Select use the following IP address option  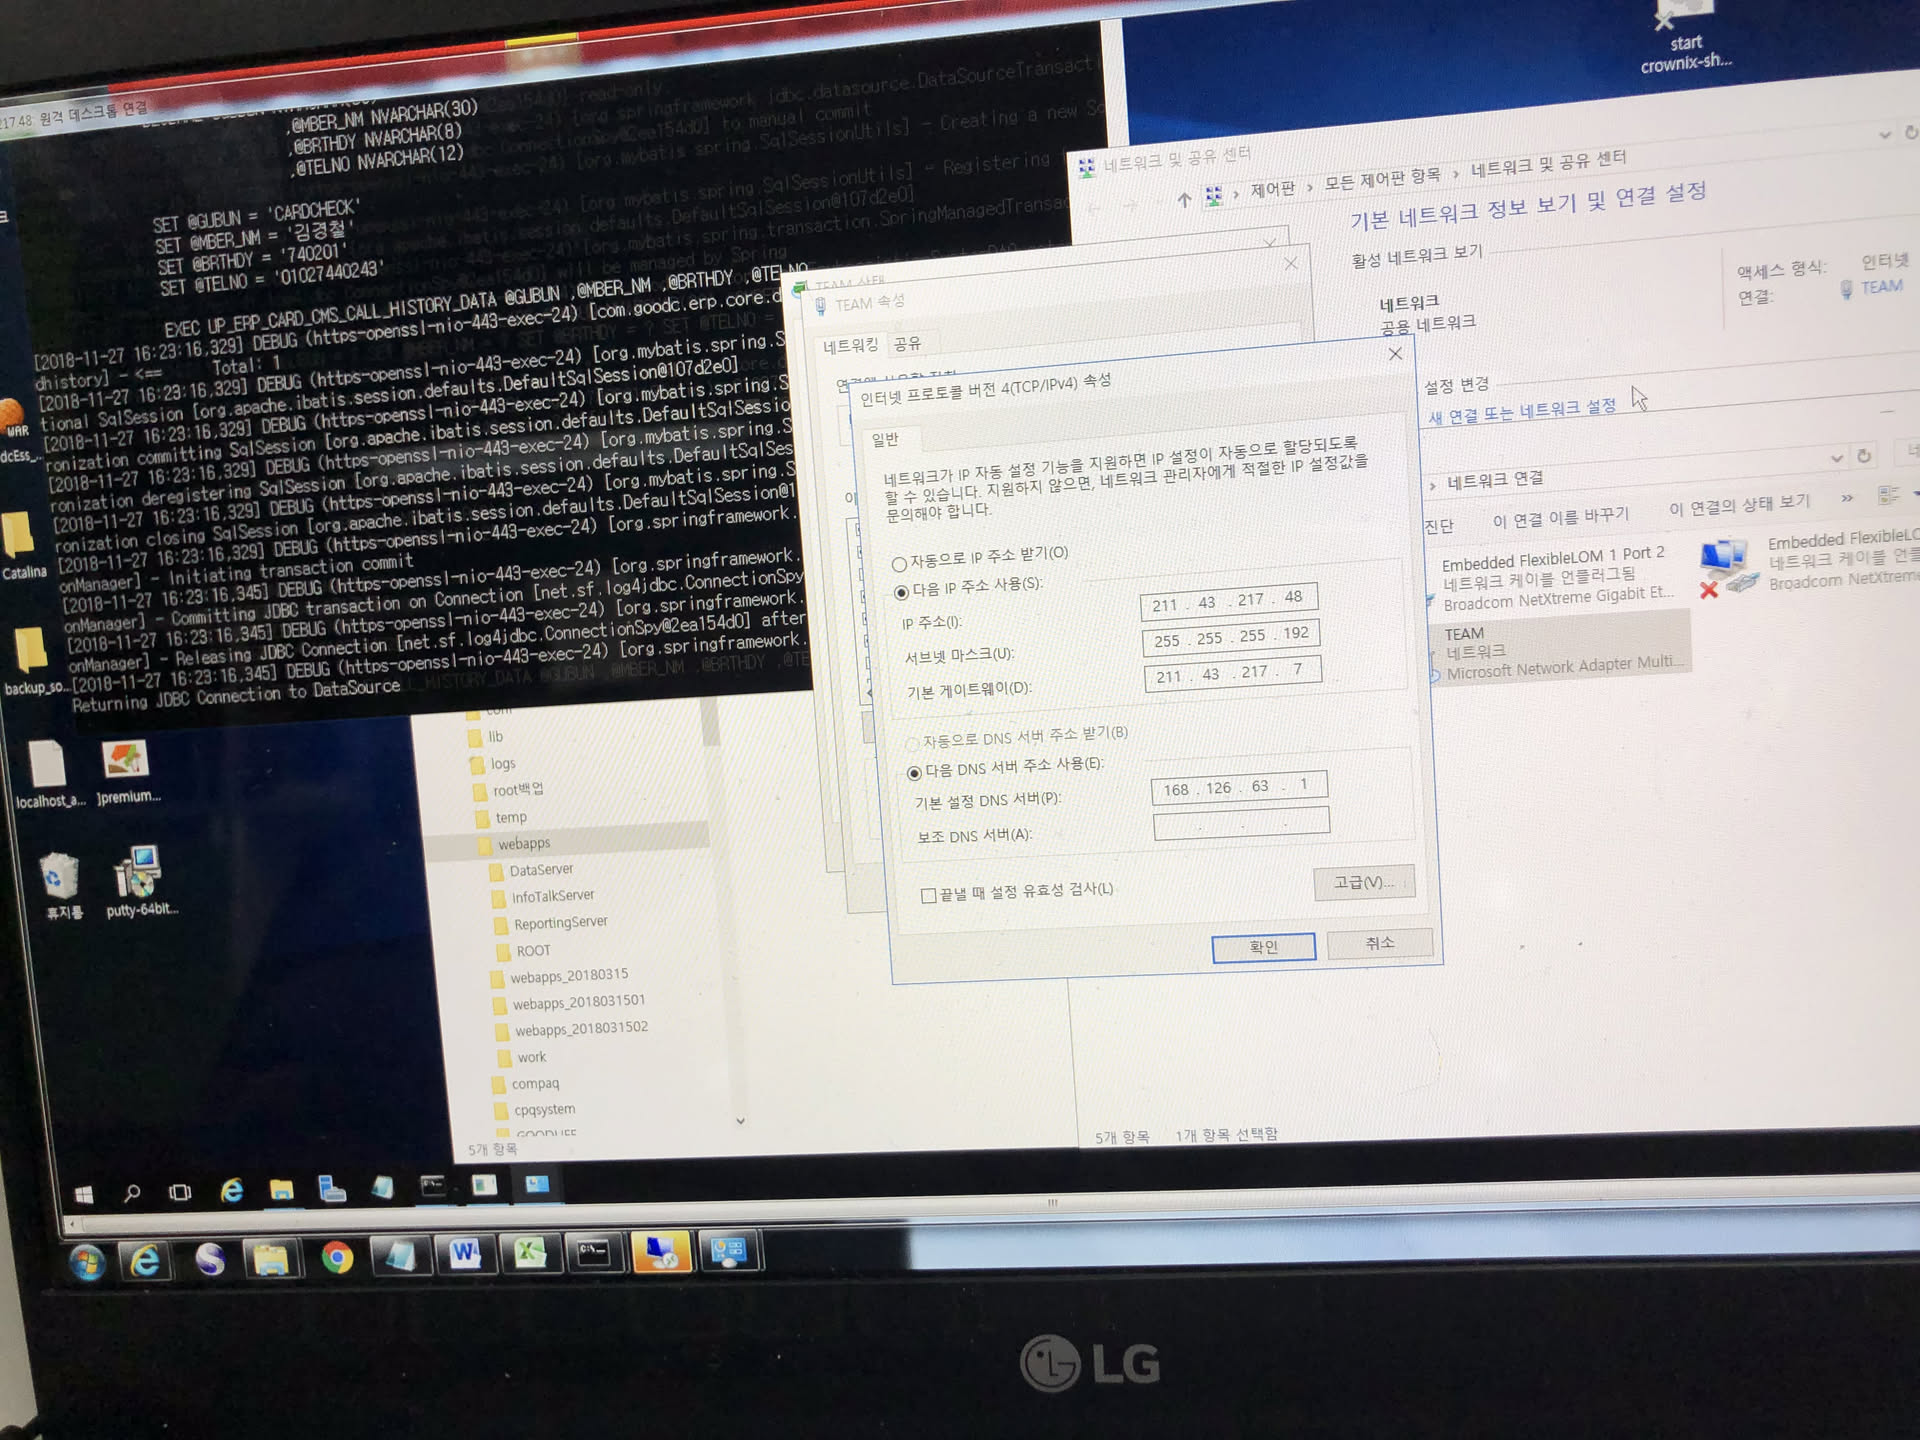coord(901,592)
